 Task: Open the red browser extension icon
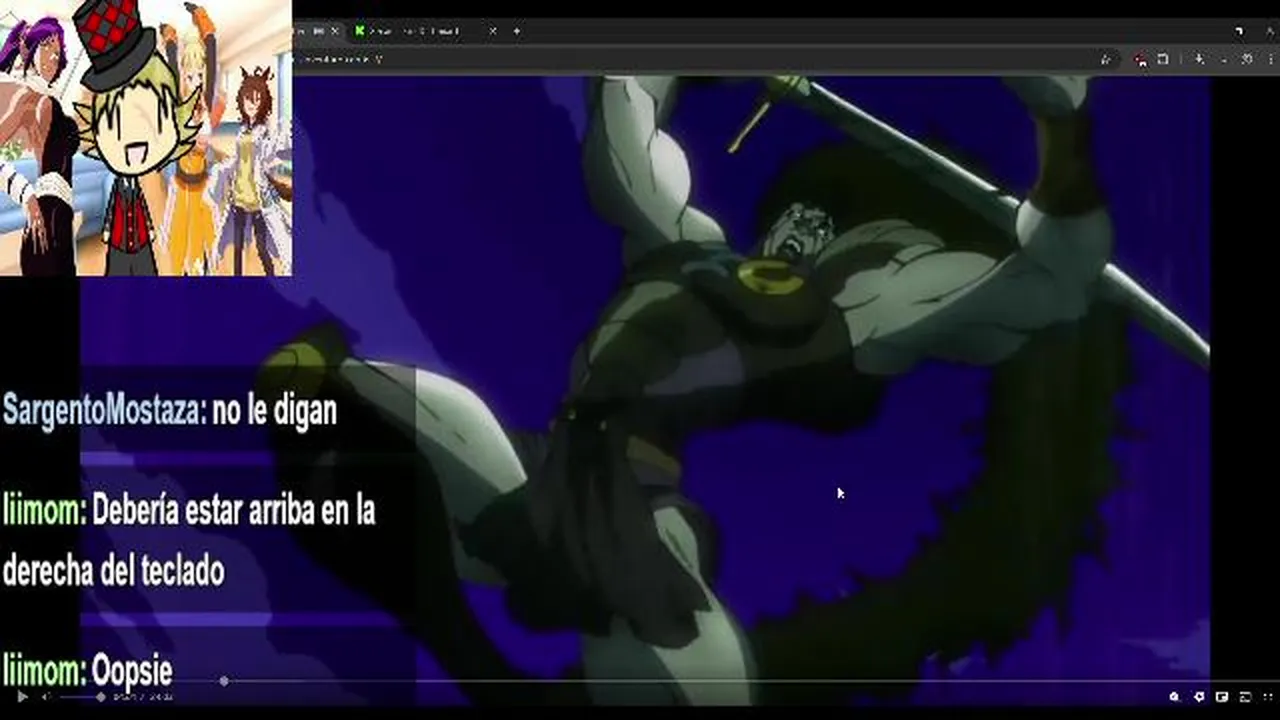[1141, 59]
